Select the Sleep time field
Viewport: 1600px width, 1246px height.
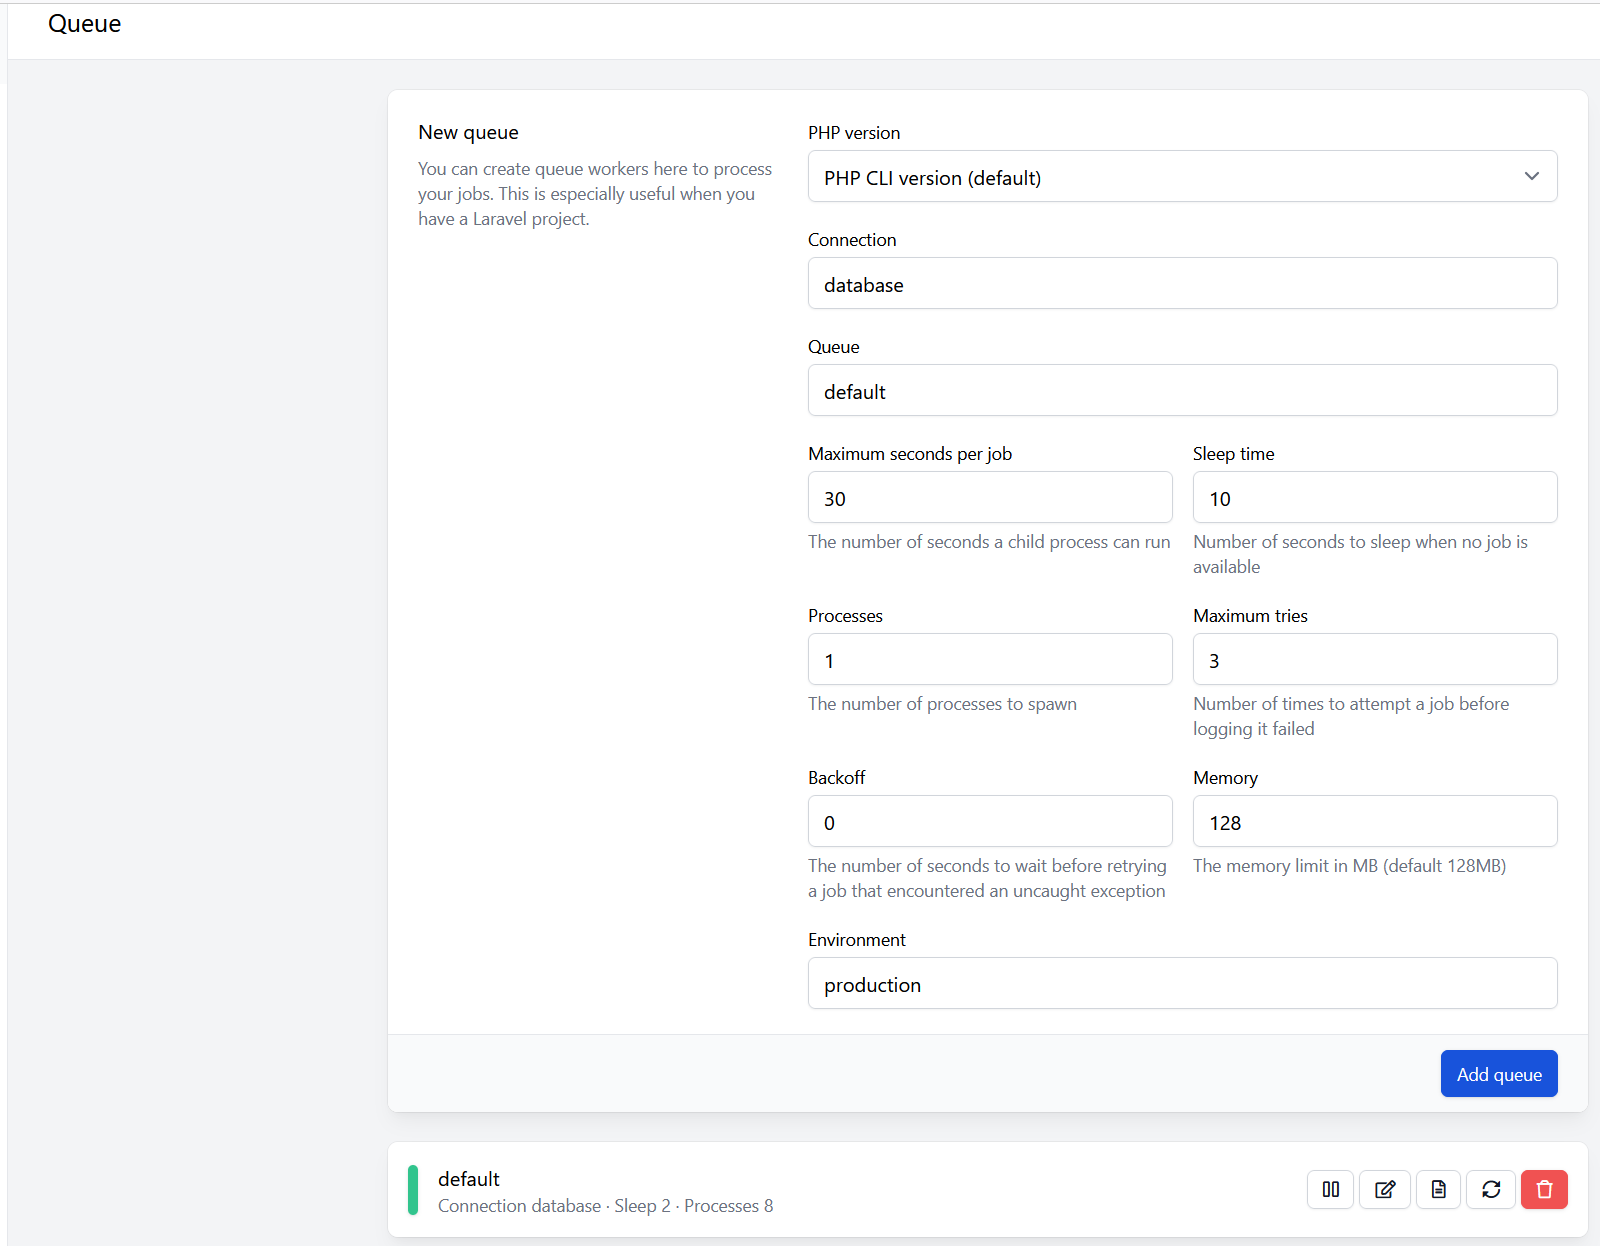[1375, 498]
